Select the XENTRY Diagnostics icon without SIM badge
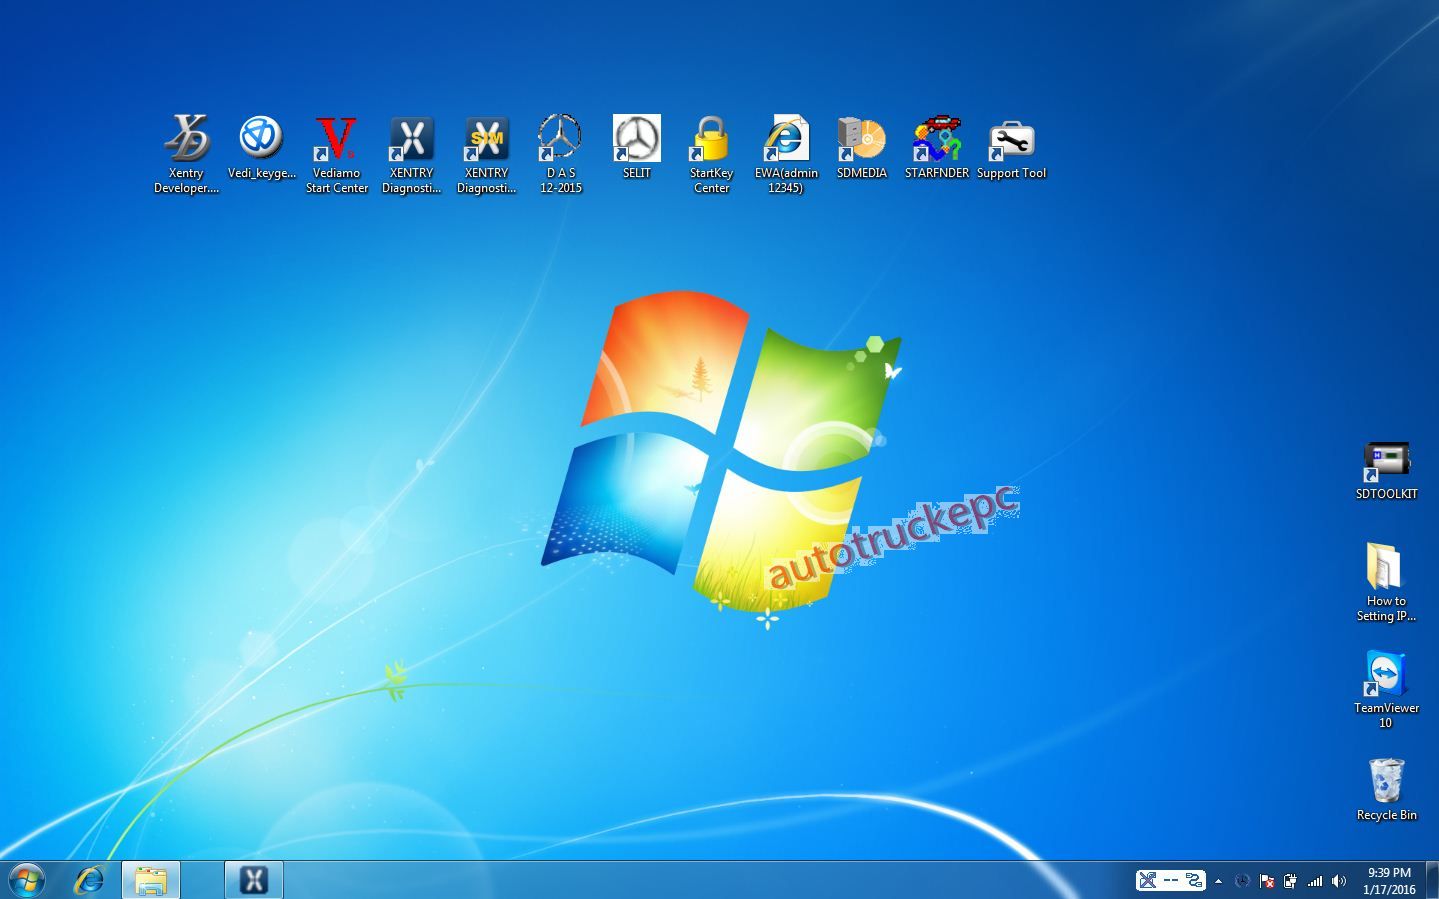 [411, 153]
